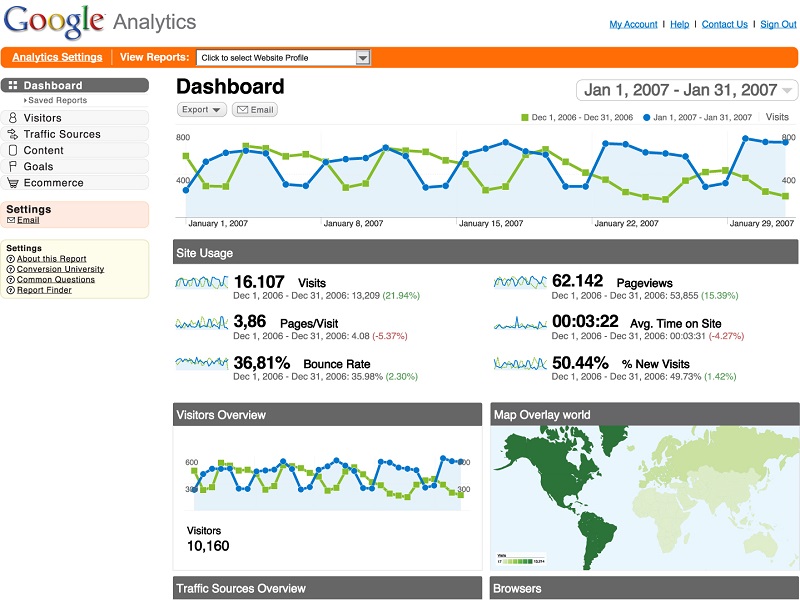The image size is (800, 600).
Task: Click the Map Overlay world panel header
Action: (x=645, y=414)
